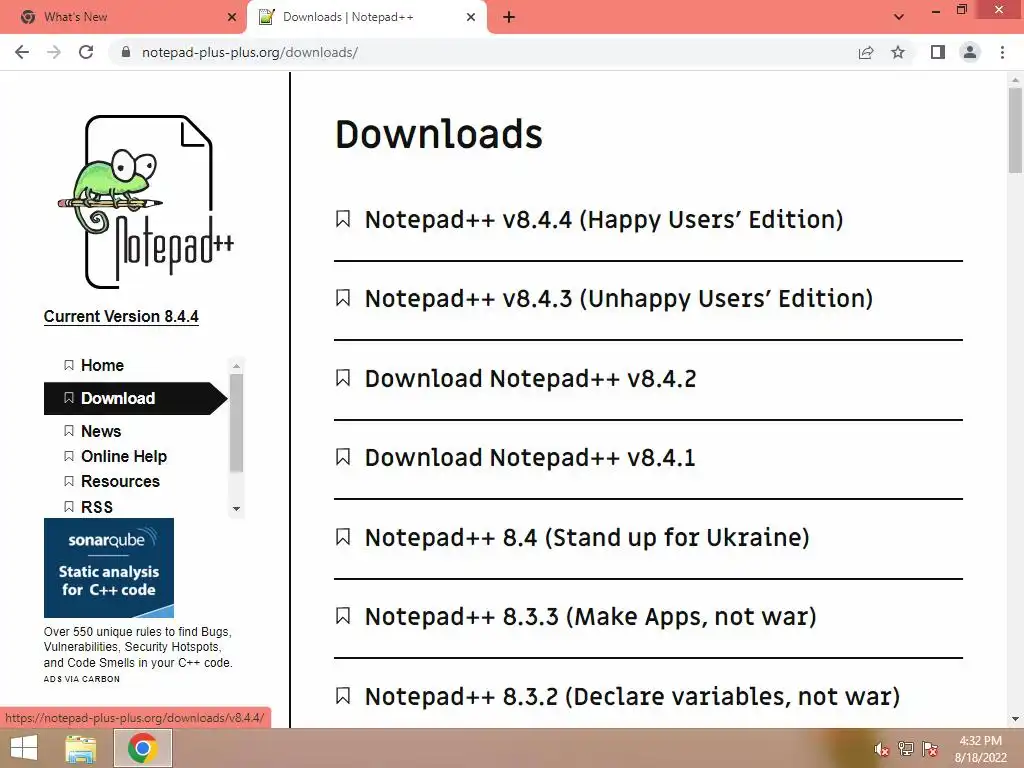
Task: Click sidebar menu scroll-up arrow
Action: (x=236, y=365)
